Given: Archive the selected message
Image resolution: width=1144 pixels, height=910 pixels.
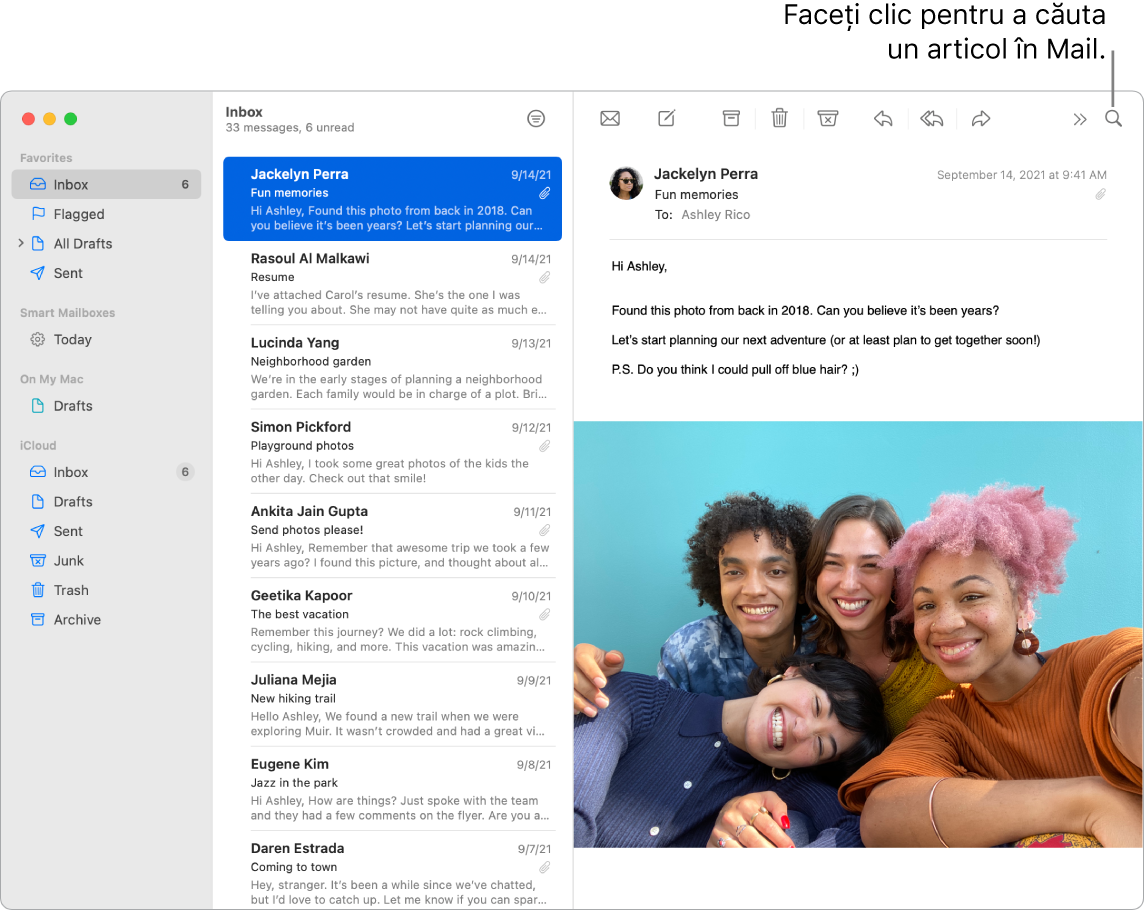Looking at the screenshot, I should (x=730, y=118).
